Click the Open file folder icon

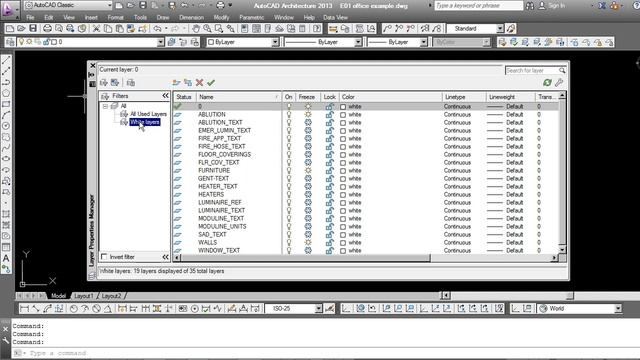(x=21, y=29)
